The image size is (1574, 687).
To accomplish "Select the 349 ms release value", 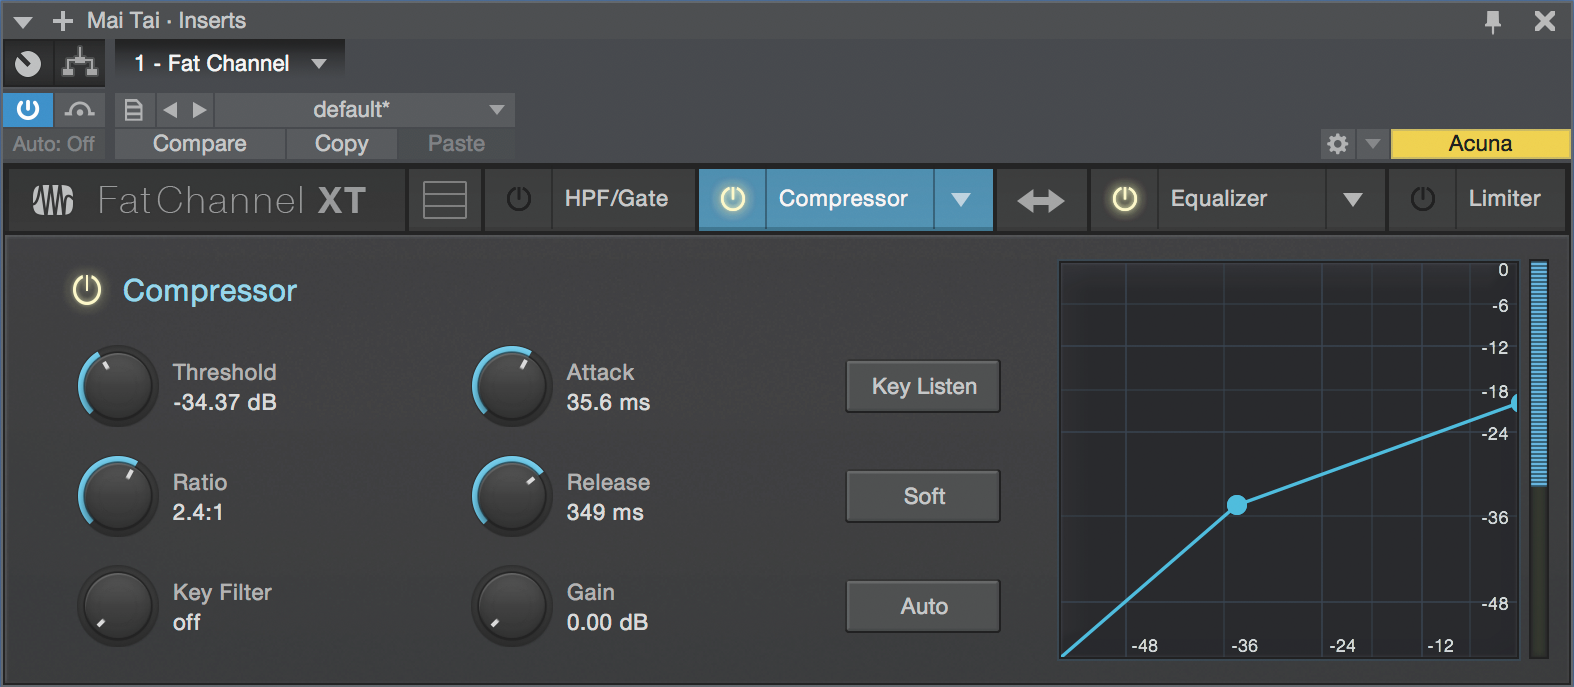I will pyautogui.click(x=605, y=513).
